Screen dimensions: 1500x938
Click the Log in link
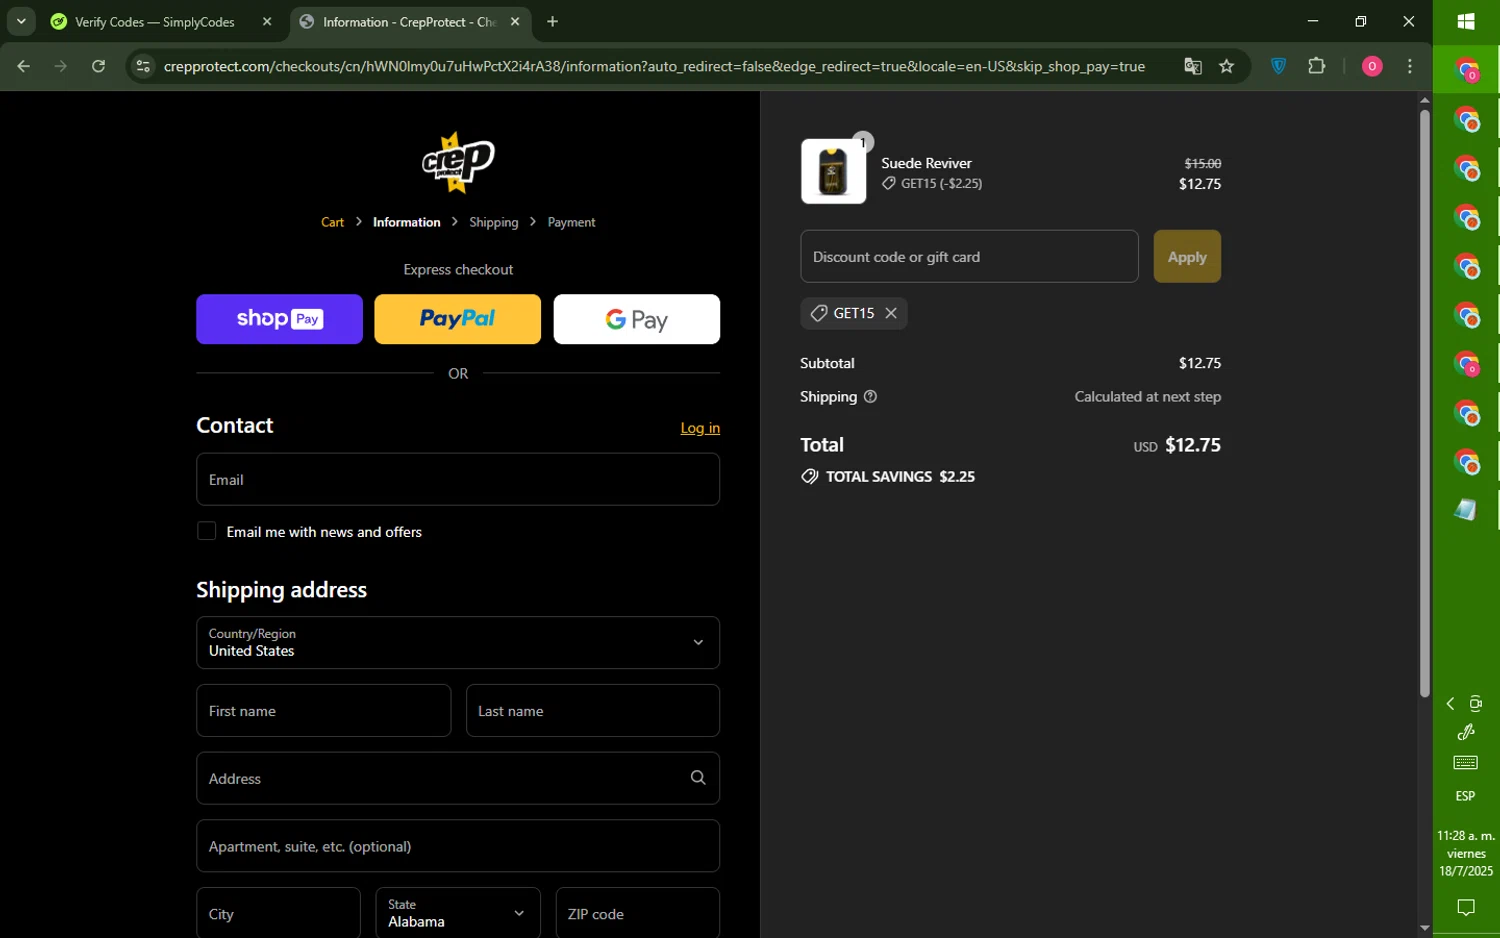[700, 428]
